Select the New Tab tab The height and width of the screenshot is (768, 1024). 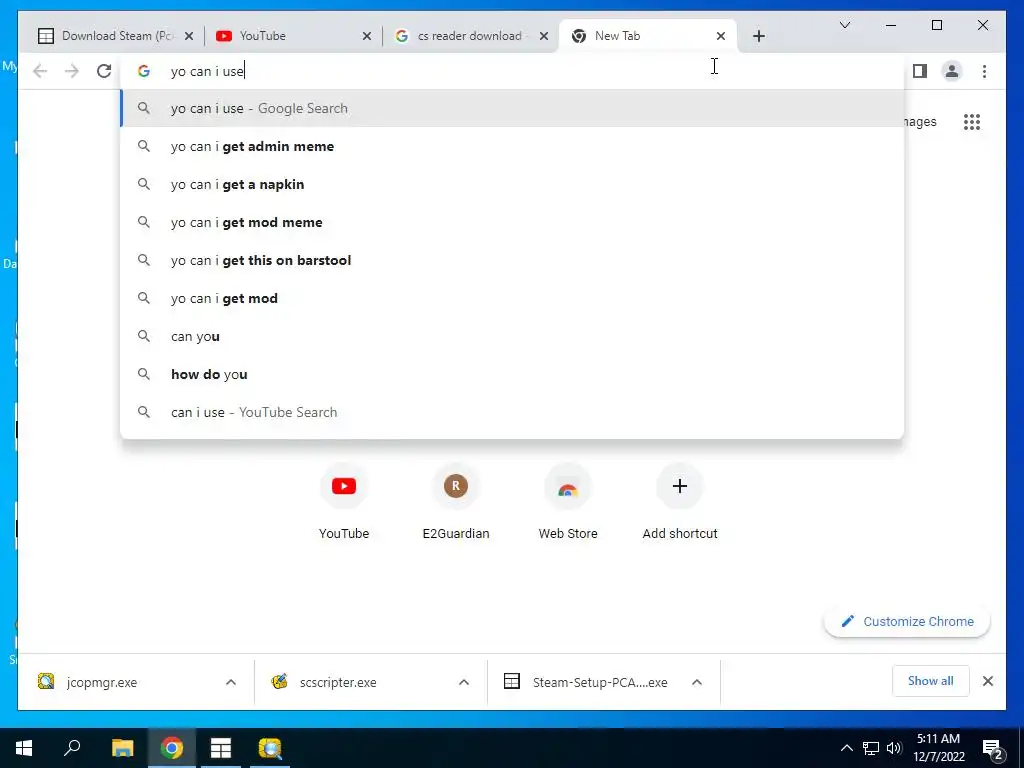(642, 36)
